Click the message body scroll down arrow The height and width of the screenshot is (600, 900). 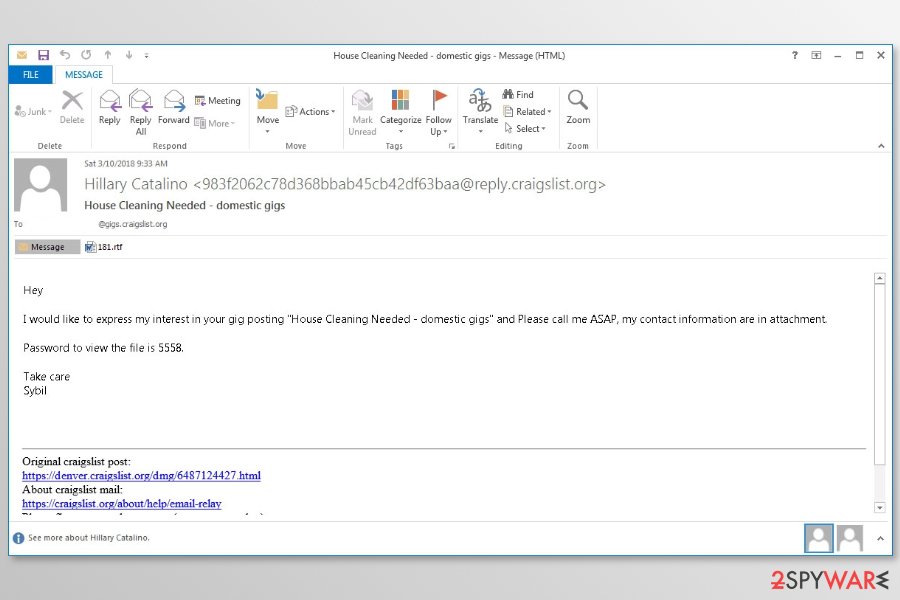[x=879, y=507]
